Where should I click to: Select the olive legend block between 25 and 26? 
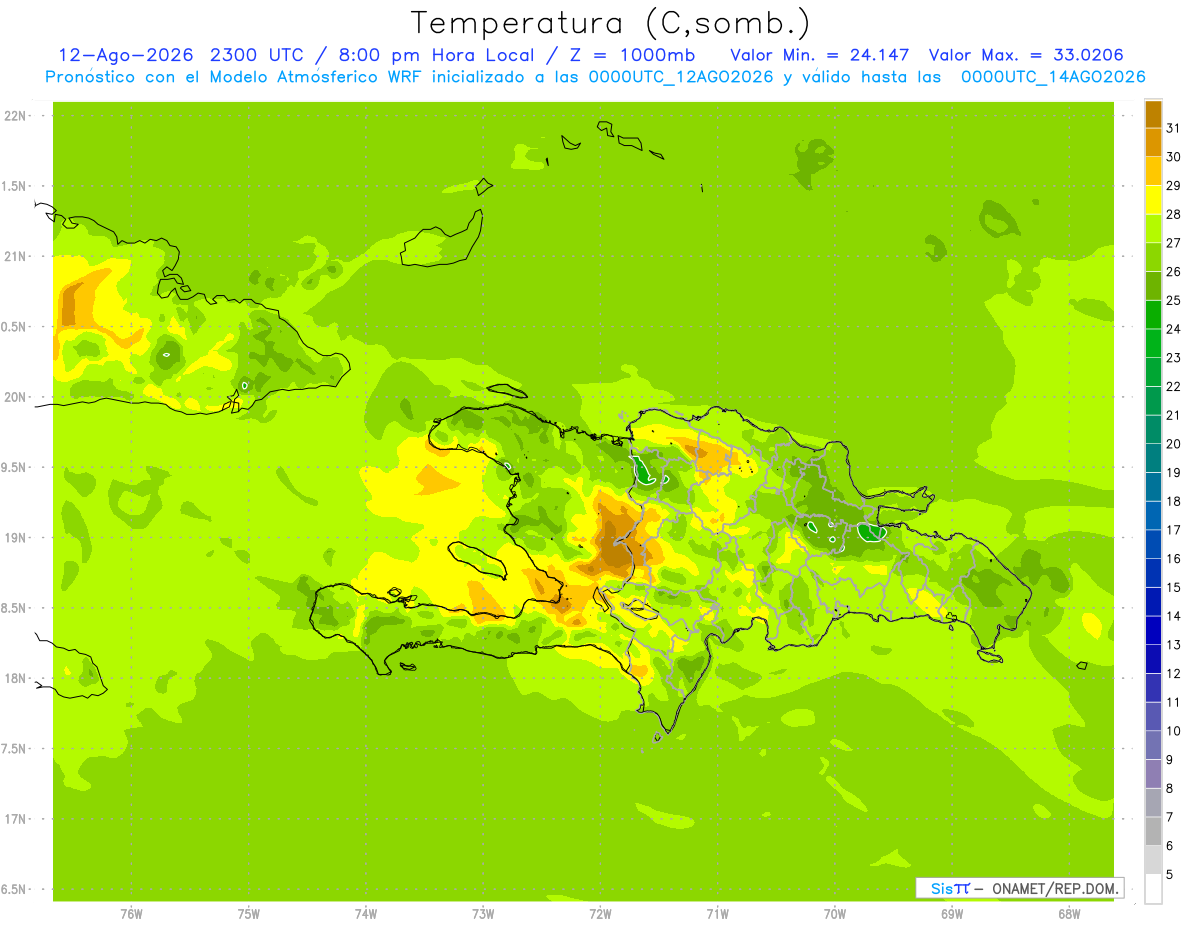click(1153, 286)
